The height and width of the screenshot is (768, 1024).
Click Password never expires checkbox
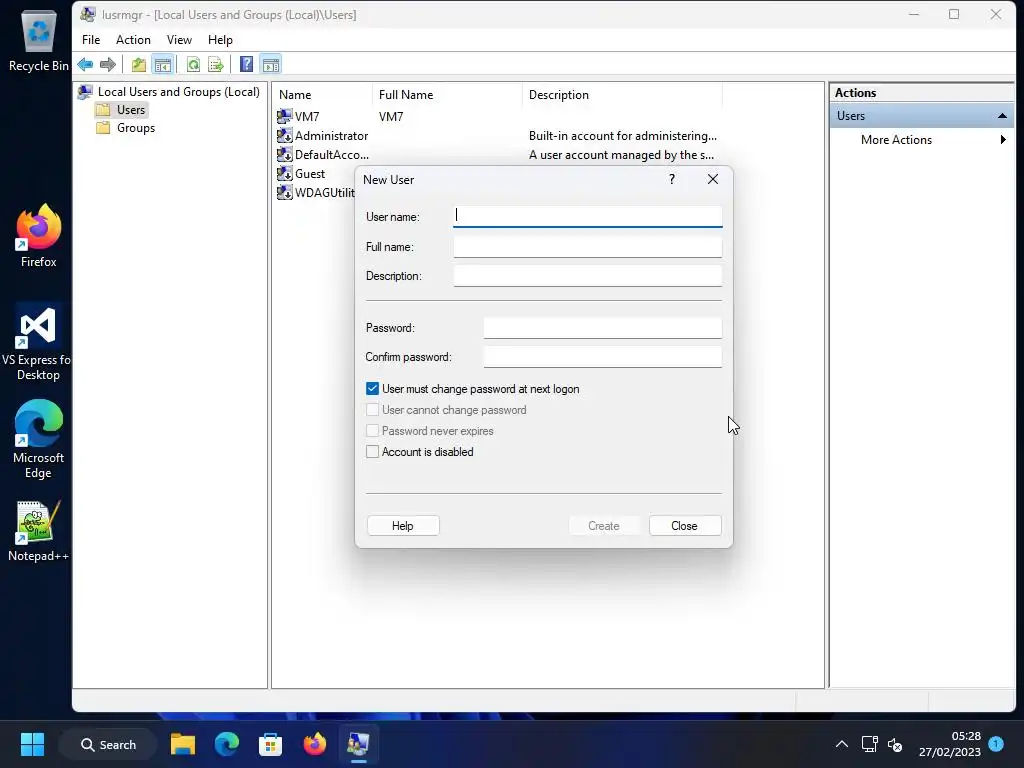coord(372,430)
